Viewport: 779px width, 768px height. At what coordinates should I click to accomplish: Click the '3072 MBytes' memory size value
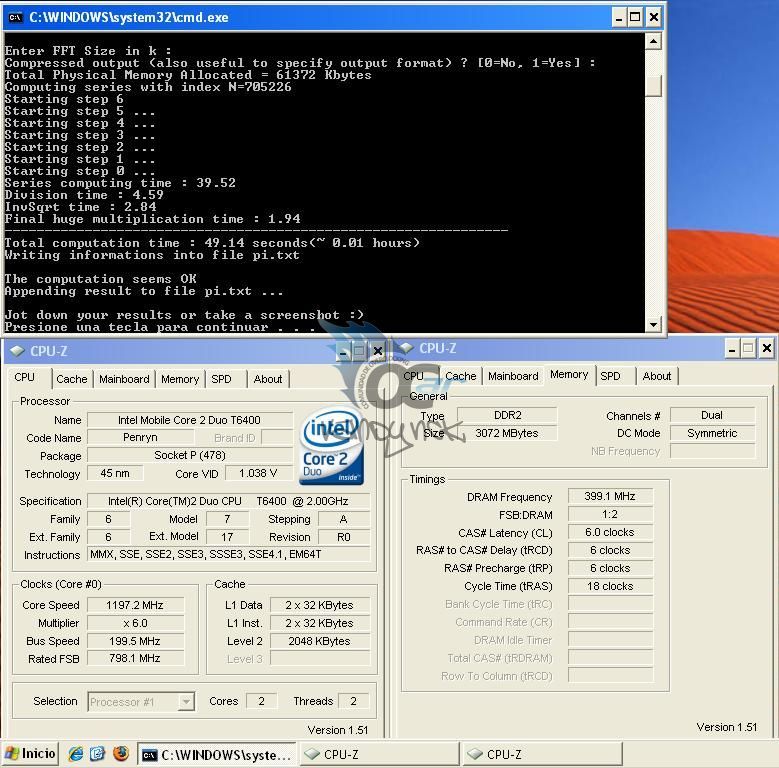tap(507, 433)
